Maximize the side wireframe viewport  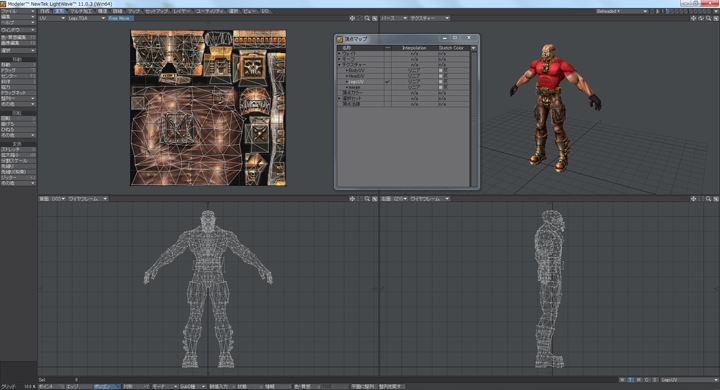pyautogui.click(x=716, y=199)
